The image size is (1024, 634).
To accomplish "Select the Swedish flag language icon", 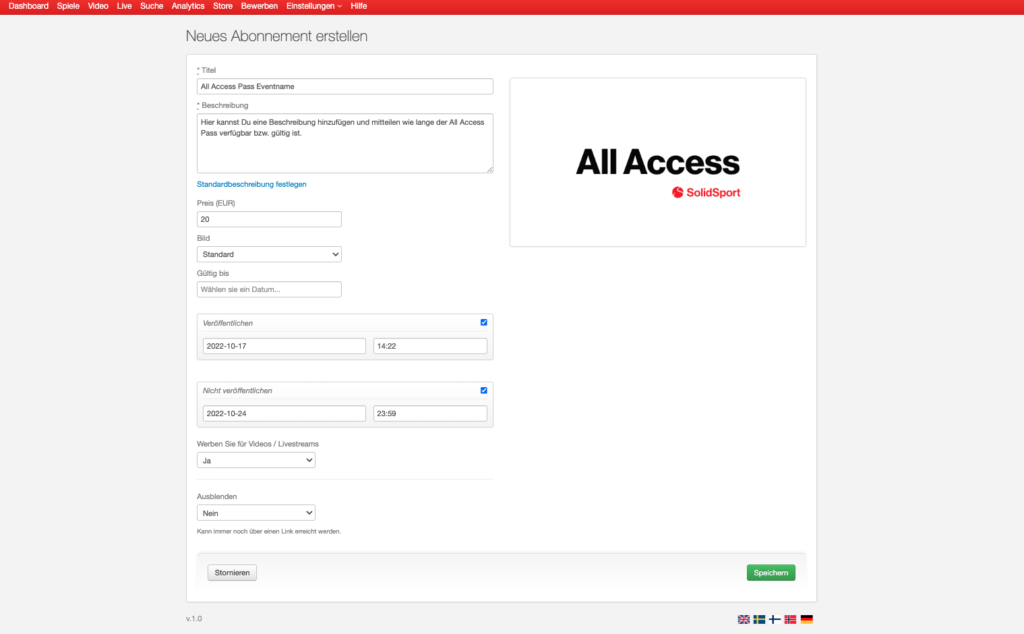I will (x=759, y=619).
